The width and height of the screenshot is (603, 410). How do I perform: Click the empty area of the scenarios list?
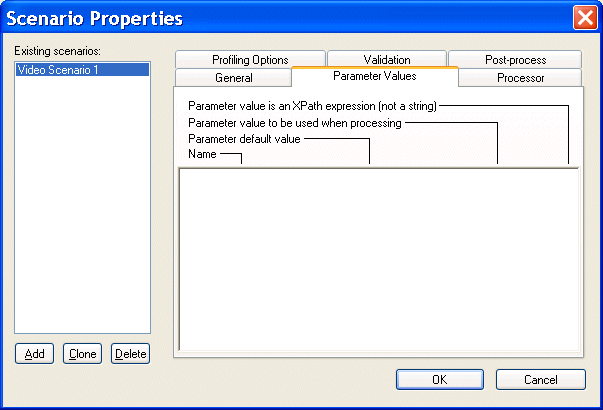tap(82, 200)
